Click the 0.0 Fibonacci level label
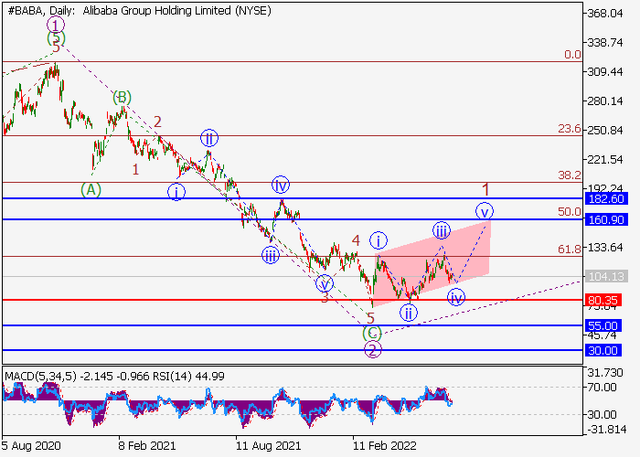This screenshot has height=457, width=640. 572,54
